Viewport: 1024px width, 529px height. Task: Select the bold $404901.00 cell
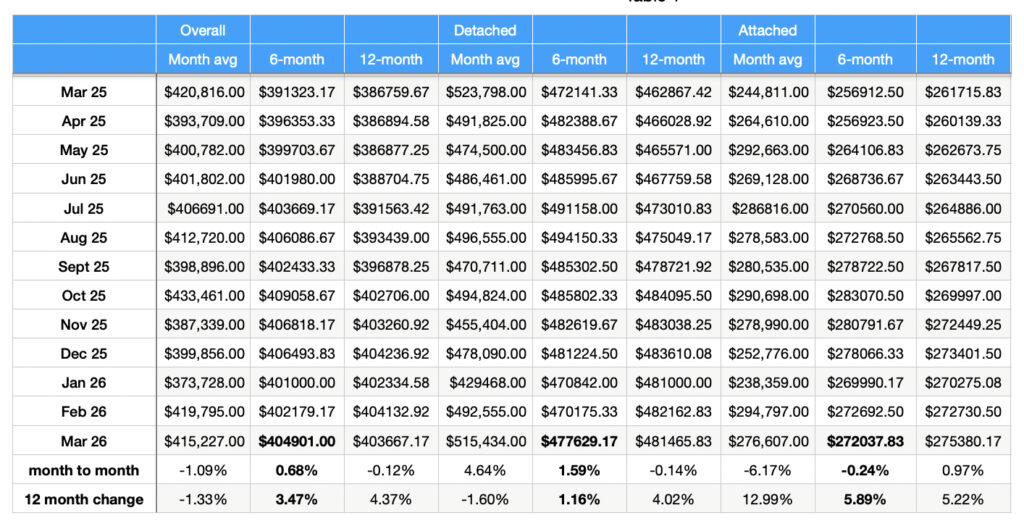click(297, 440)
